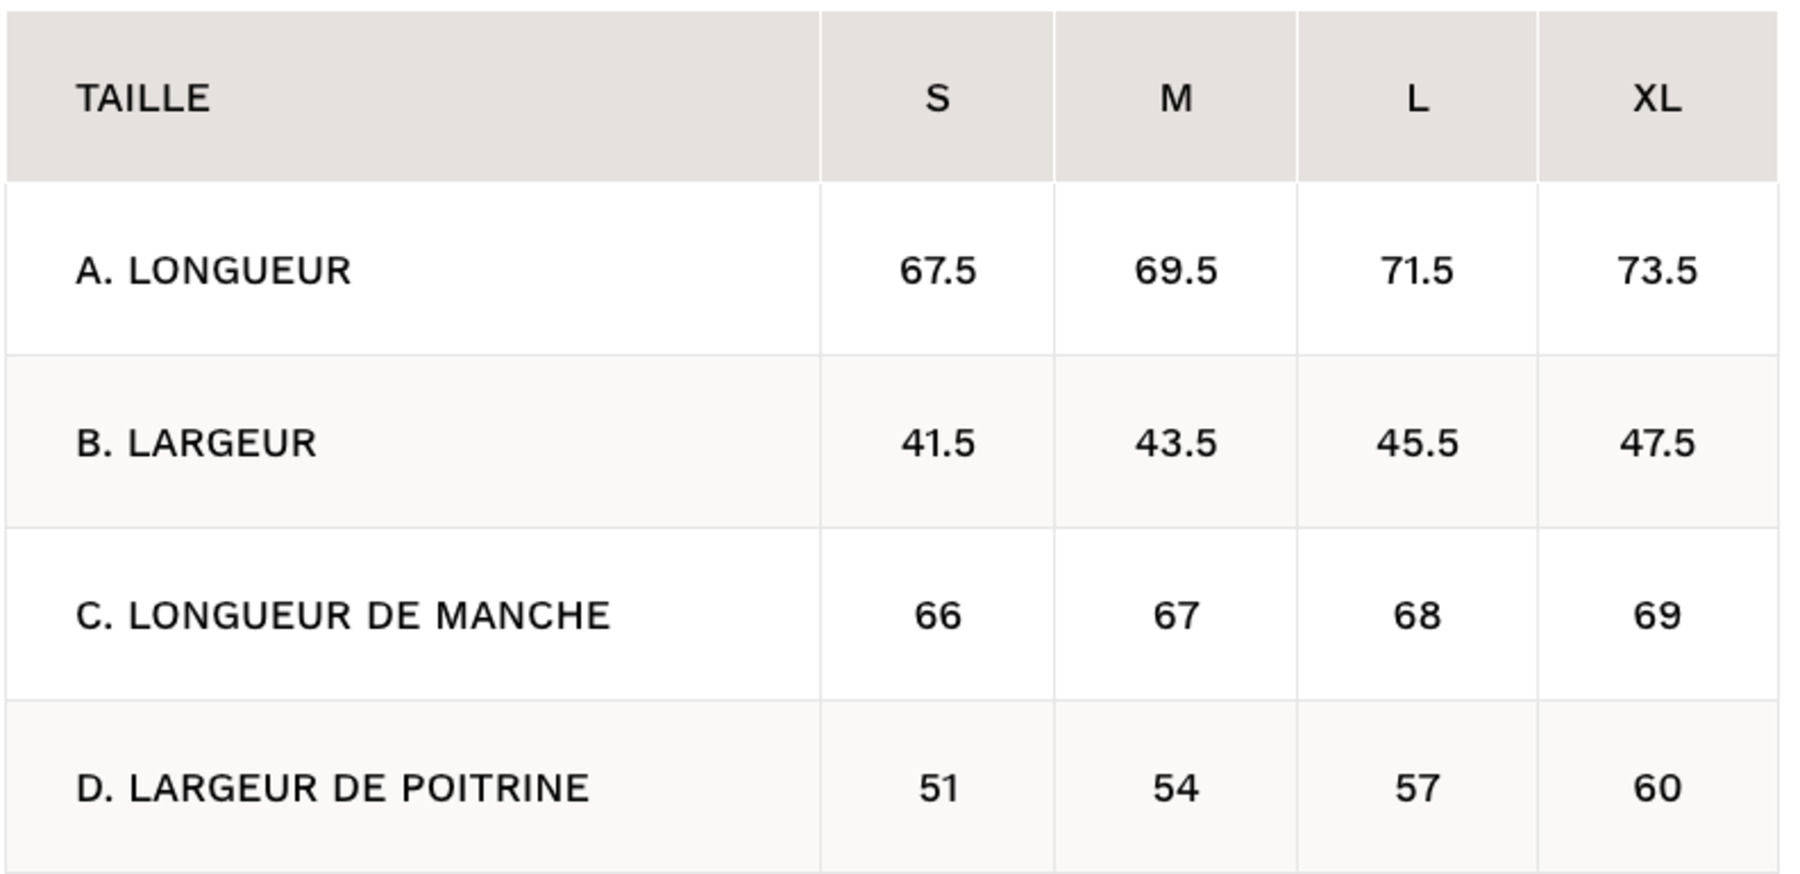Click width value 41.5 for size S
1800x874 pixels.
point(937,443)
